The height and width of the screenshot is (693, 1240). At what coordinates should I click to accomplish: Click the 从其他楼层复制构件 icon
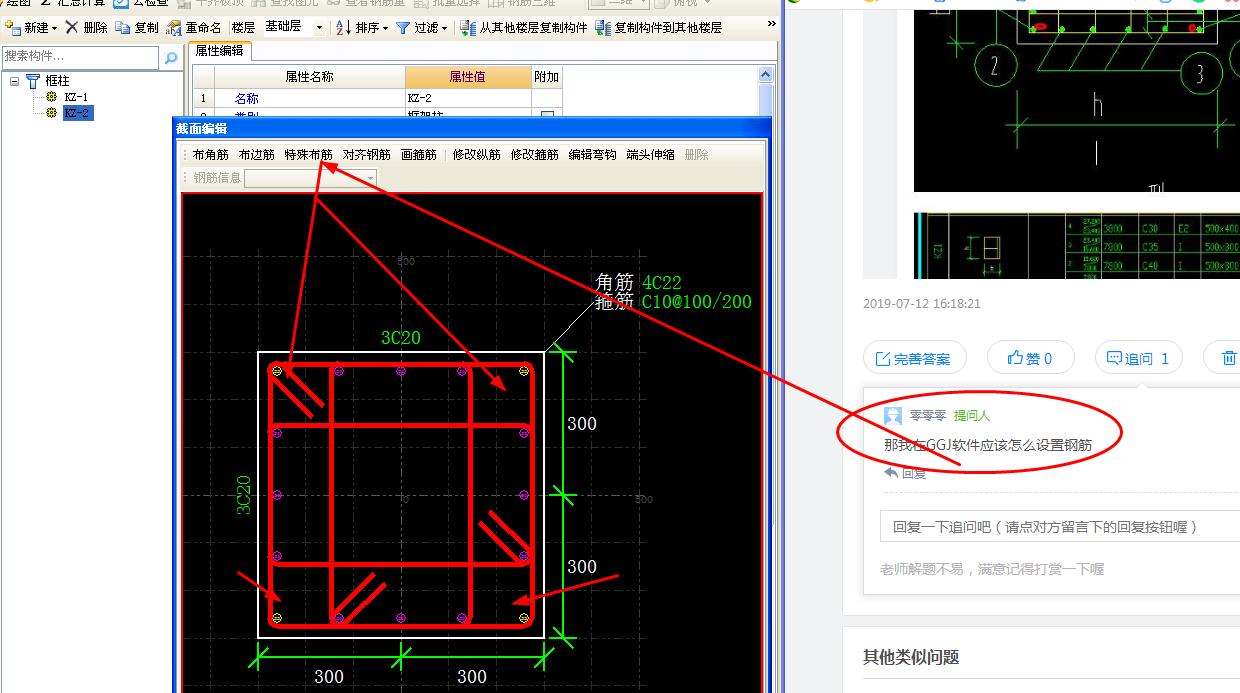tap(468, 28)
